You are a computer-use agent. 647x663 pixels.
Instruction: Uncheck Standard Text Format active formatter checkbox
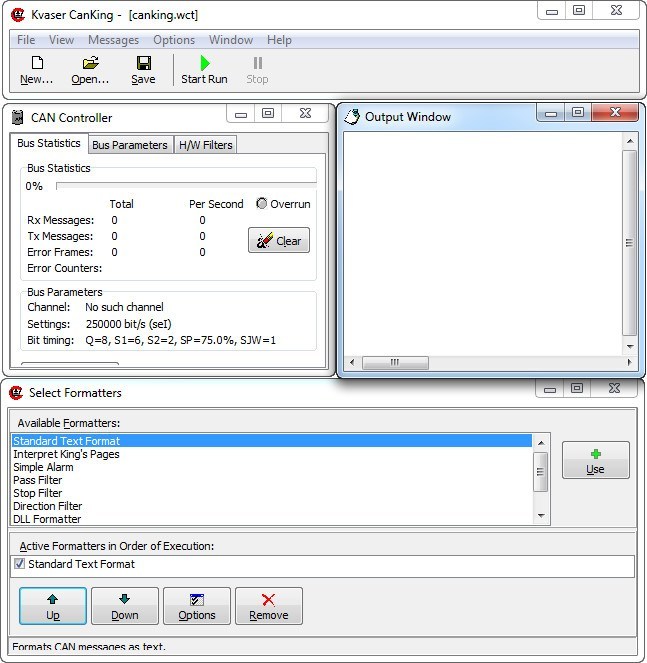pyautogui.click(x=19, y=564)
